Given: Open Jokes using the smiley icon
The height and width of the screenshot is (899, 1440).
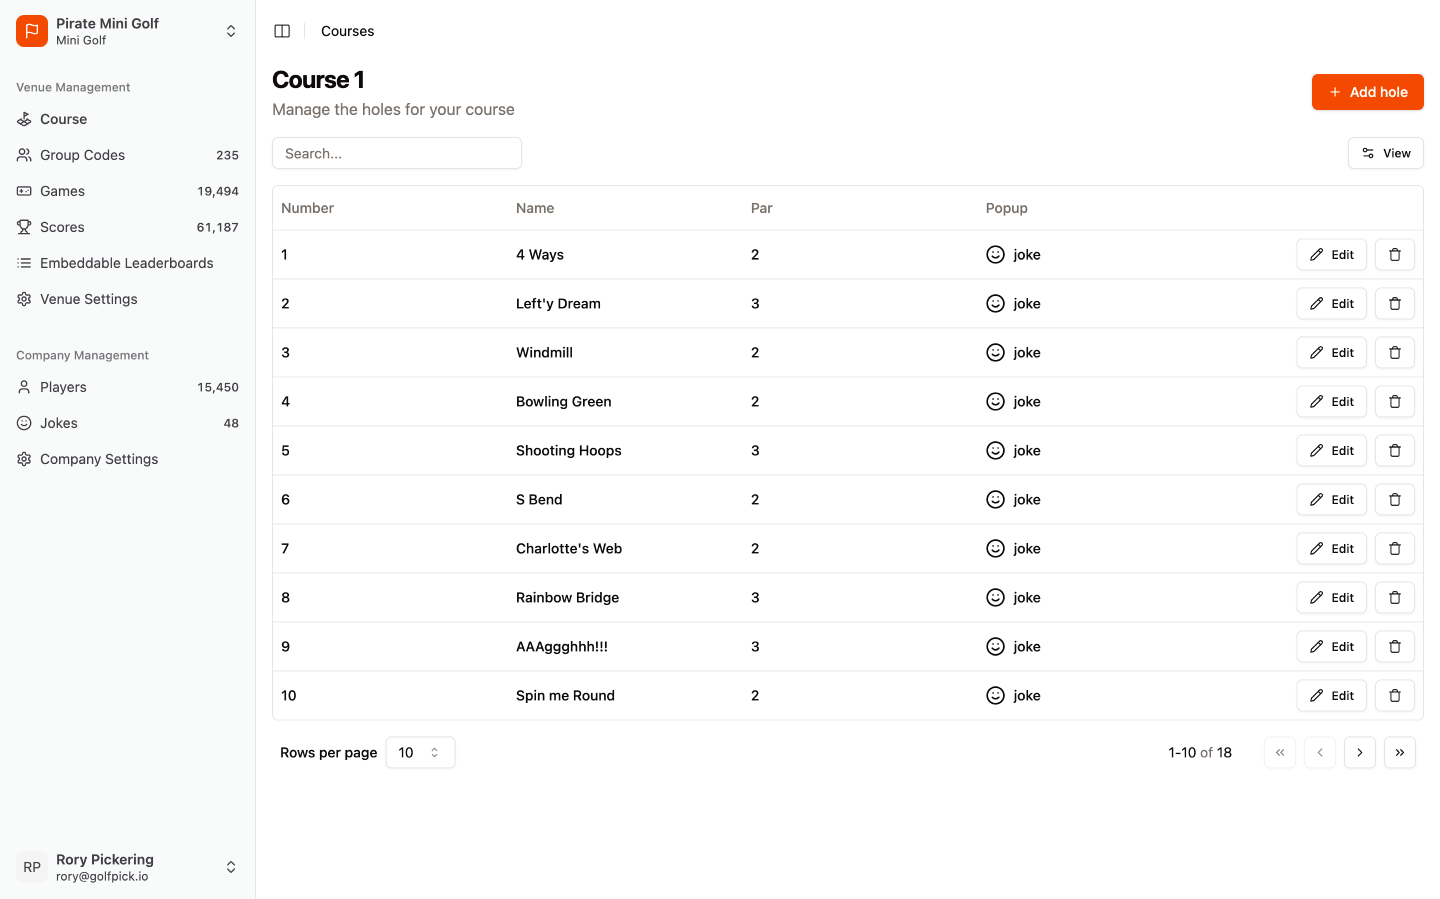Looking at the screenshot, I should pyautogui.click(x=23, y=423).
